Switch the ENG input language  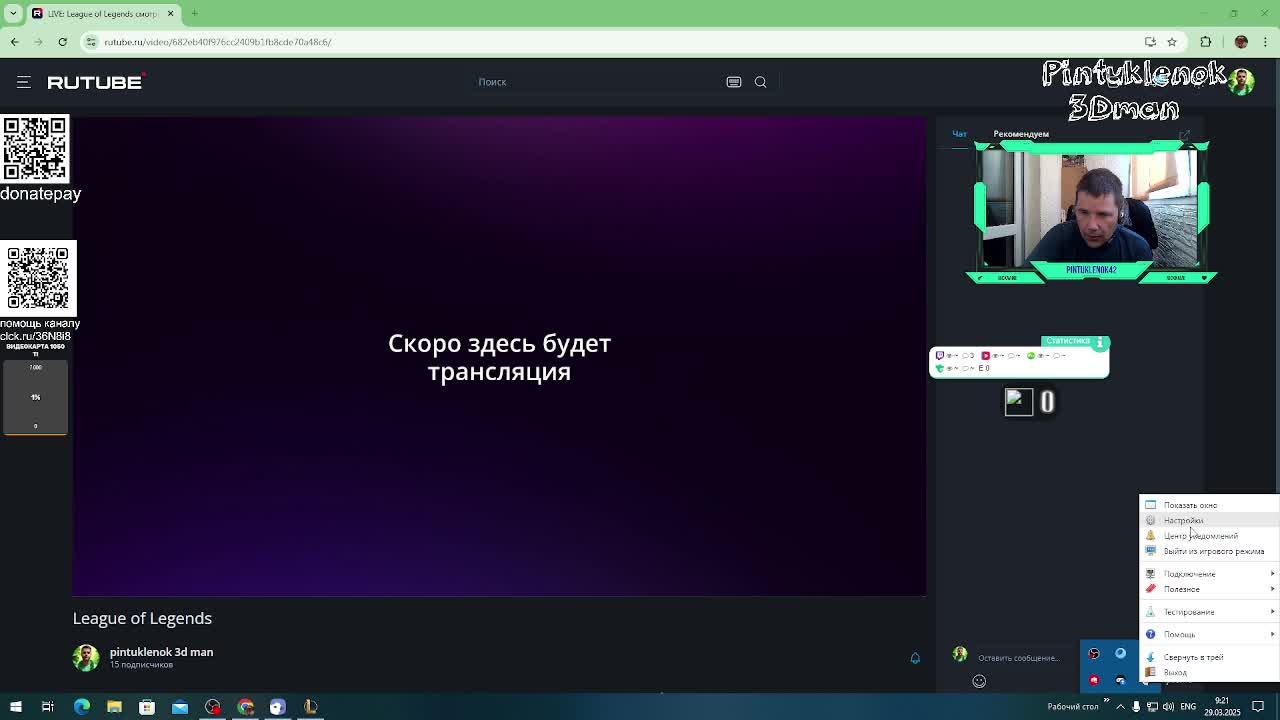[x=1188, y=707]
